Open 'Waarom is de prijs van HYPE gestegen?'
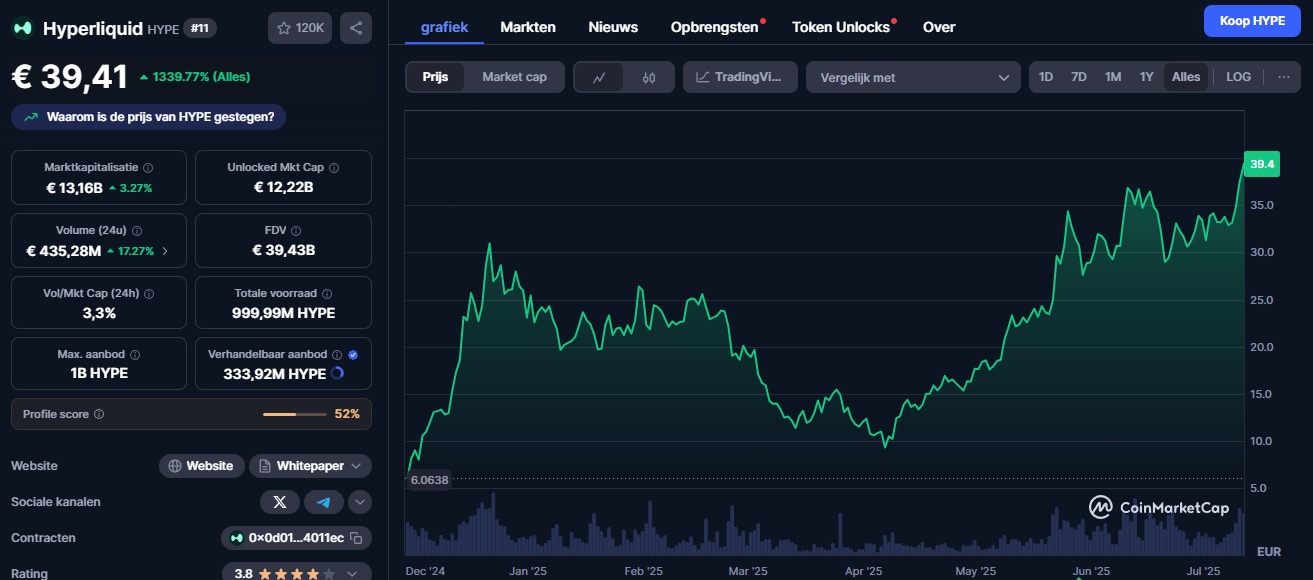This screenshot has width=1313, height=580. click(x=146, y=117)
